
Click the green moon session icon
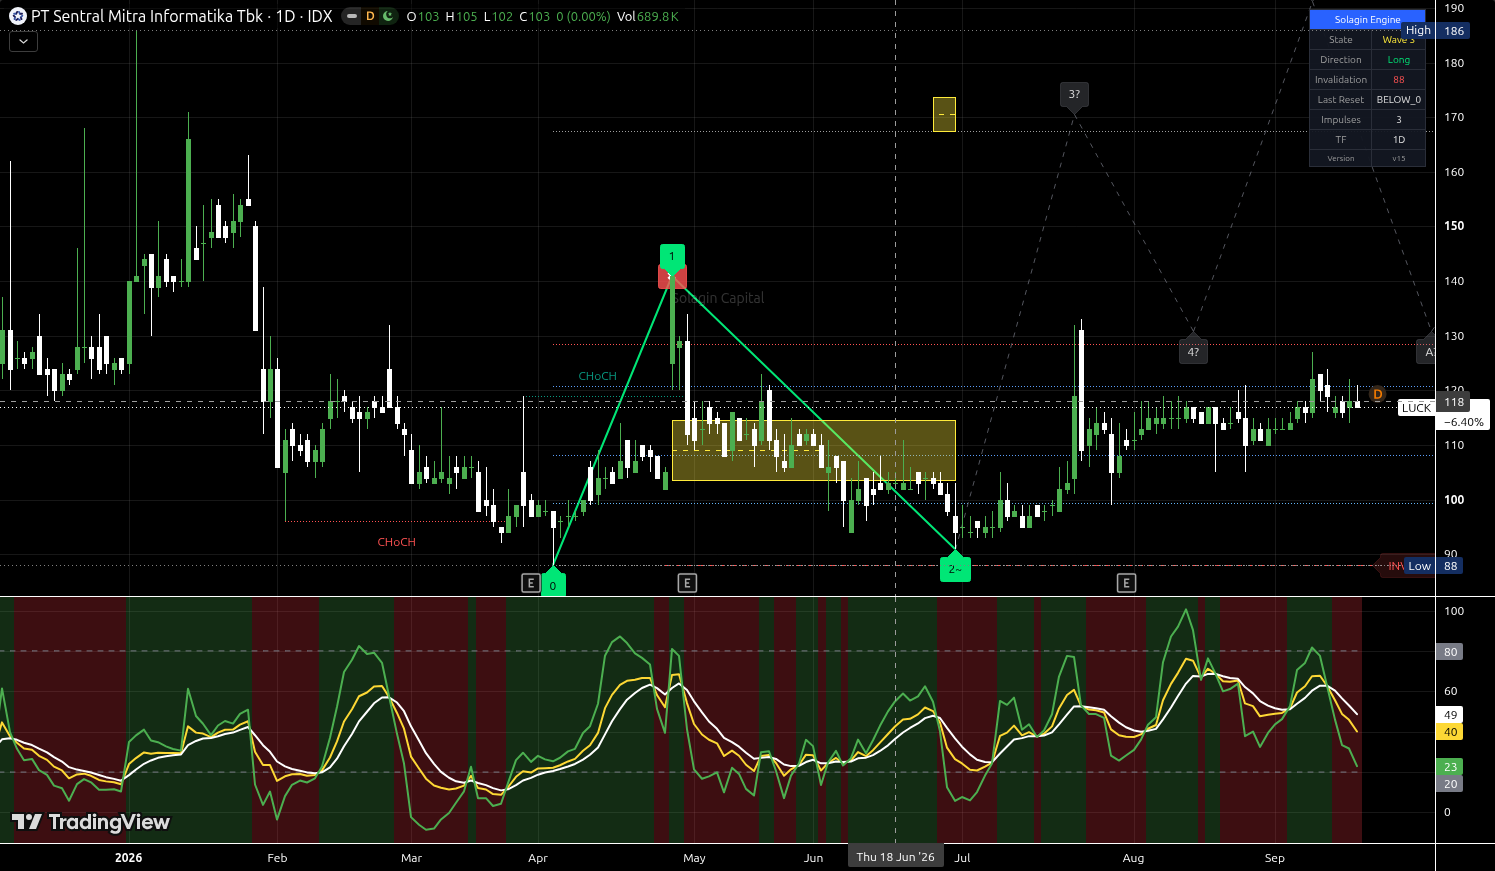[x=388, y=16]
